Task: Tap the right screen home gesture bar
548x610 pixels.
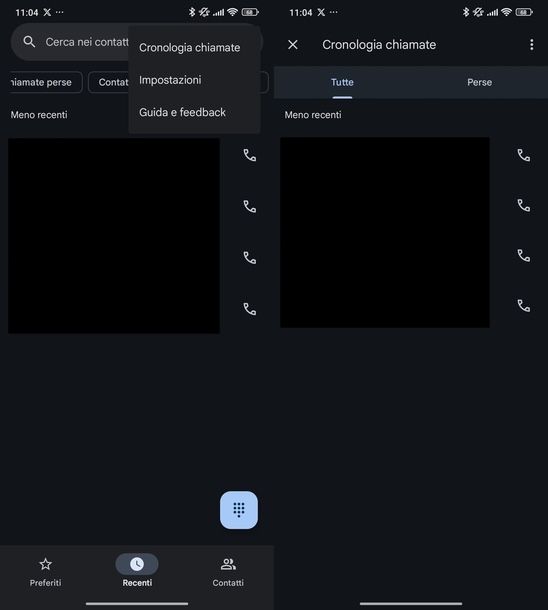Action: point(411,604)
